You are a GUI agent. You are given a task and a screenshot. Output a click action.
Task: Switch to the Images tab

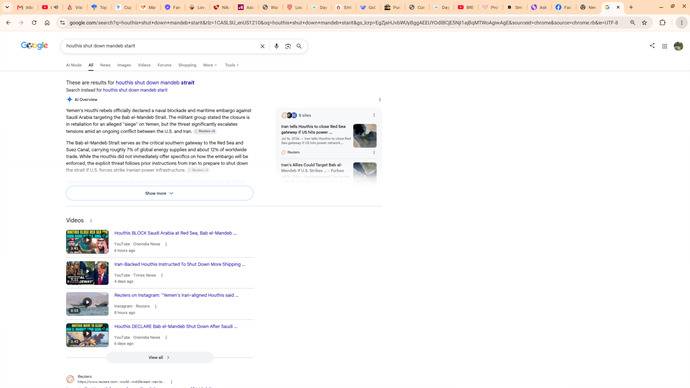(124, 65)
